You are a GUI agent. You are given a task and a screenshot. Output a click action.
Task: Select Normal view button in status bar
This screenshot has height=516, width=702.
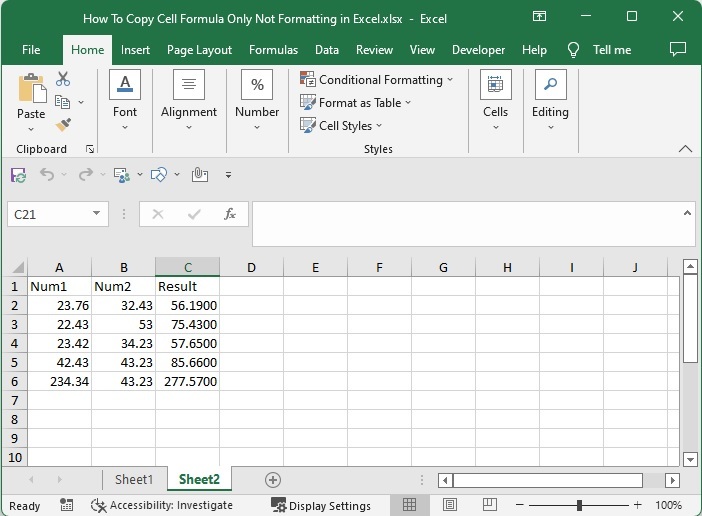(x=409, y=505)
